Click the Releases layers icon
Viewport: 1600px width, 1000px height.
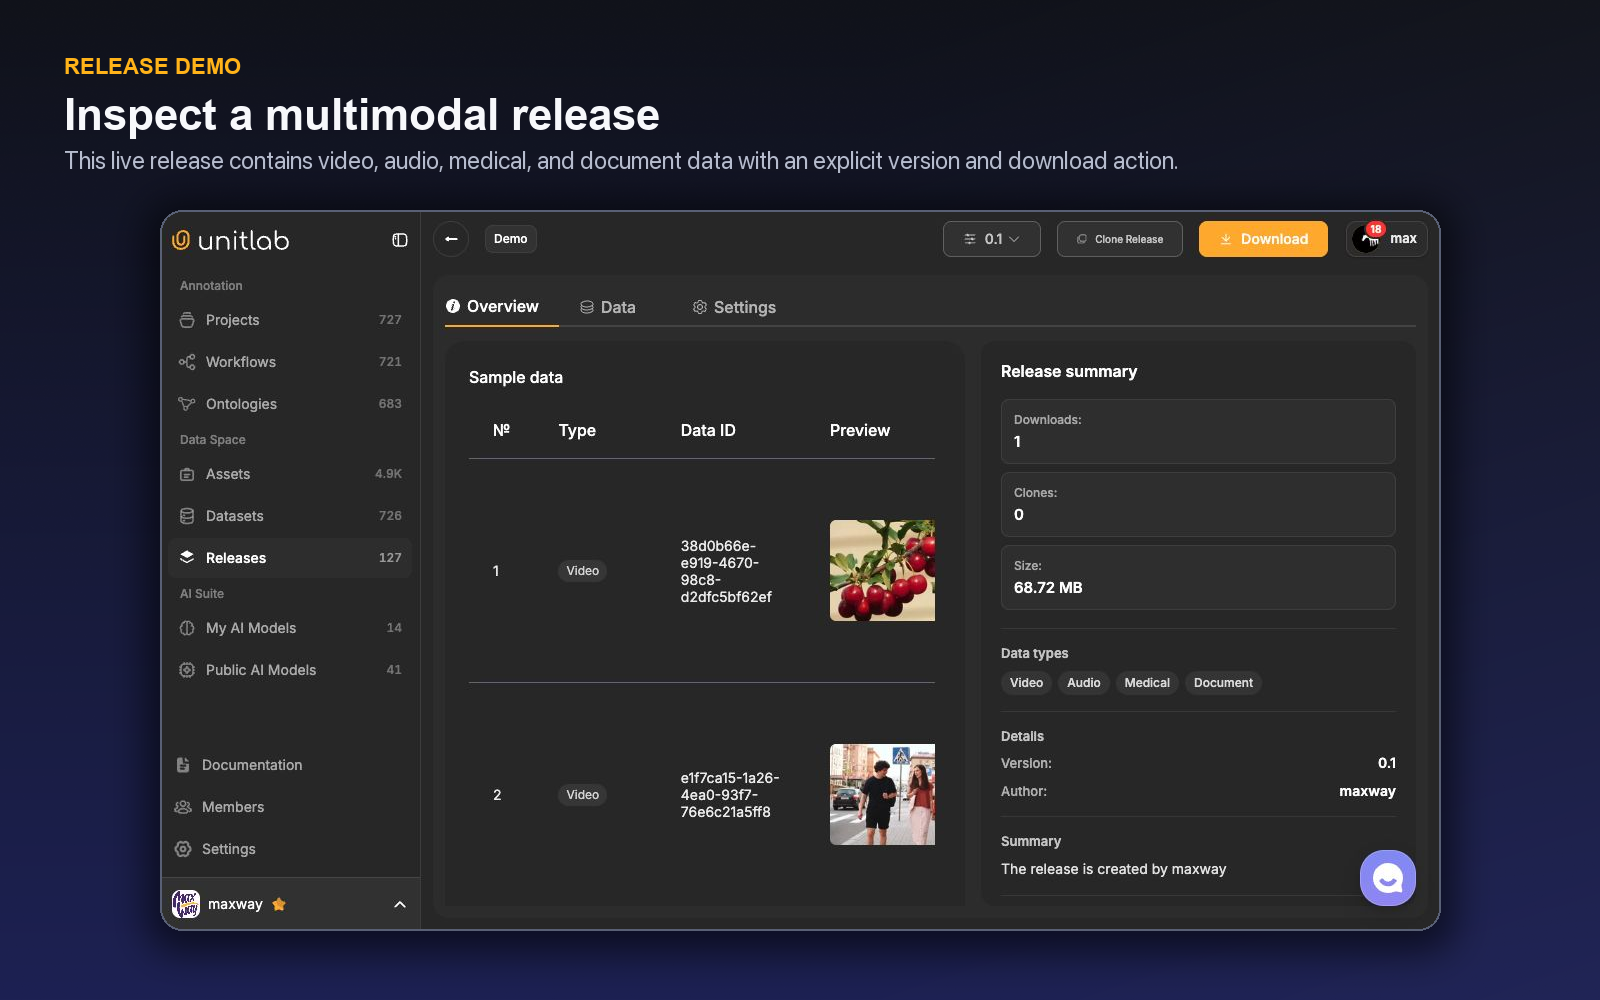187,558
